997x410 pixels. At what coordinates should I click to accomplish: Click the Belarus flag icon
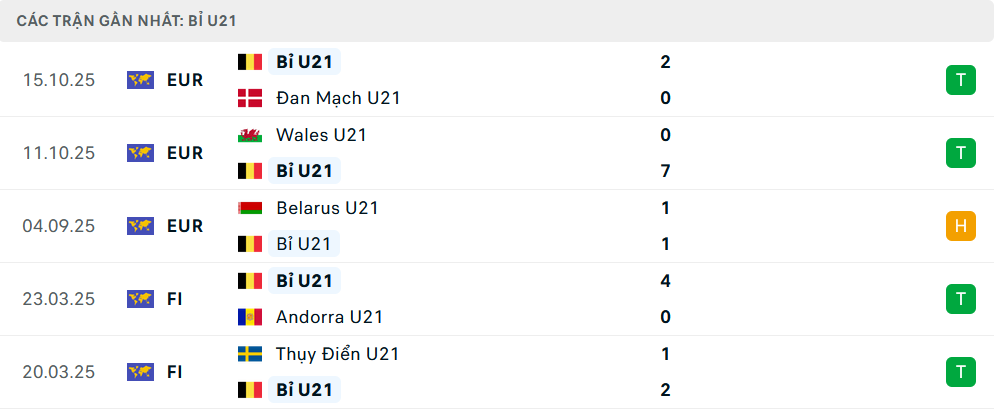249,208
